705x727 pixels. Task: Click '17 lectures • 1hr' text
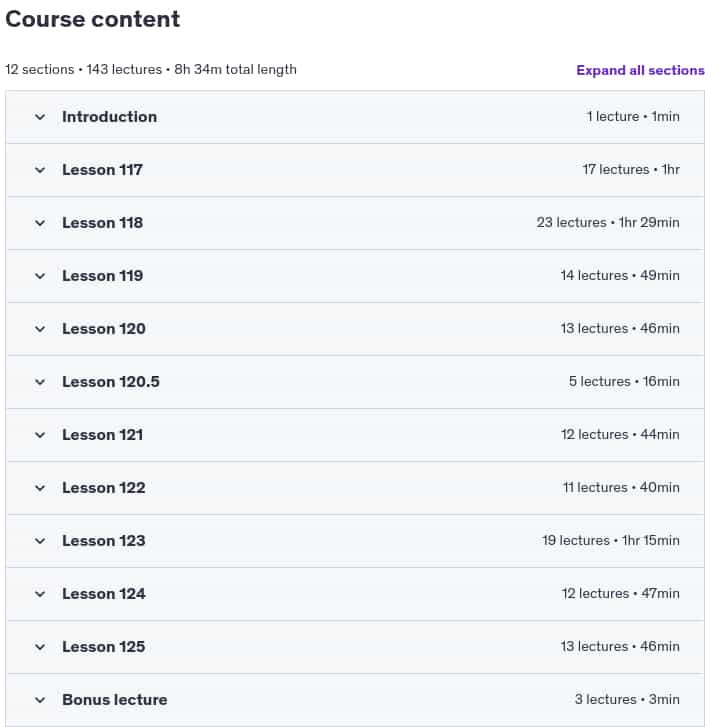click(631, 170)
